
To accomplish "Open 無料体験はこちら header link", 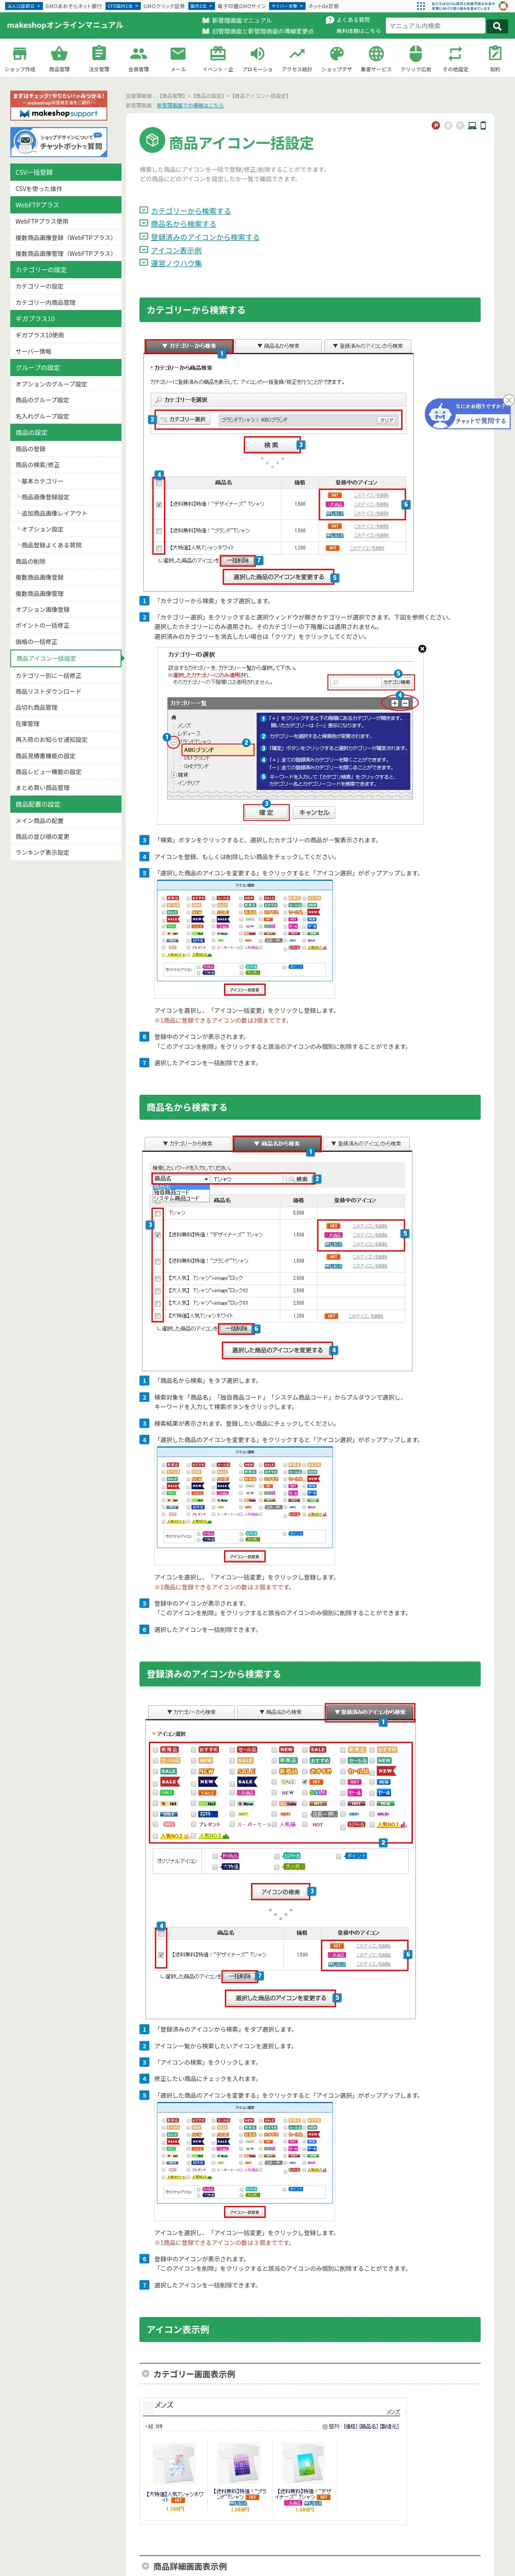I will point(358,31).
